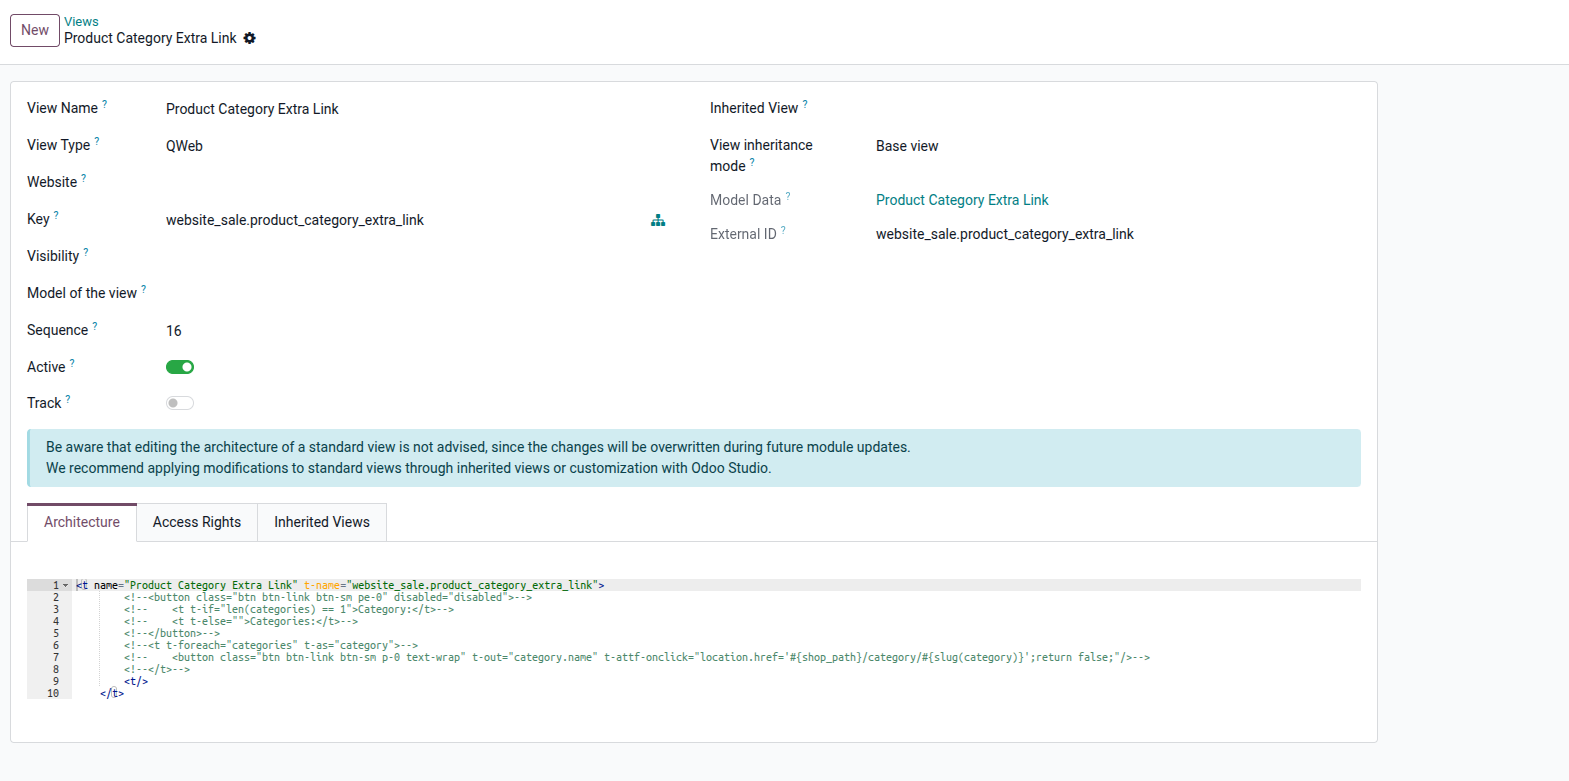Click the help icon beside Visibility label
This screenshot has height=781, width=1569.
(86, 252)
